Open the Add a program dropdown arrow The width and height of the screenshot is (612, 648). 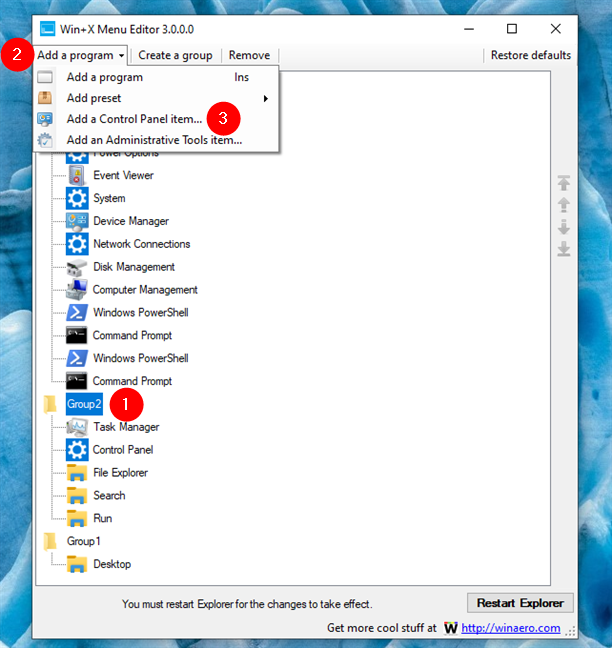pyautogui.click(x=121, y=55)
